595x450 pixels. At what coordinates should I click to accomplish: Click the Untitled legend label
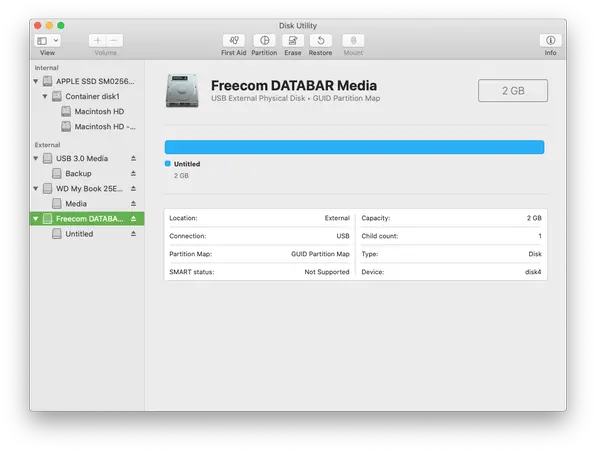tap(187, 164)
